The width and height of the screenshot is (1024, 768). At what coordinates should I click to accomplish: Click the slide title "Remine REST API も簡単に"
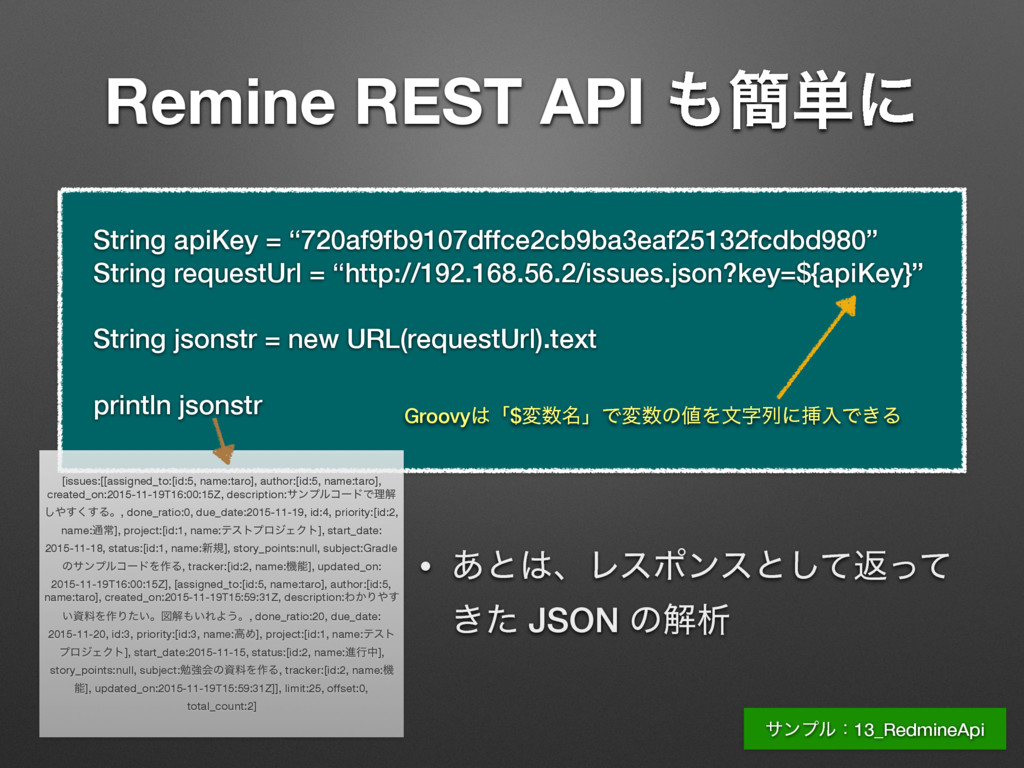coord(510,102)
